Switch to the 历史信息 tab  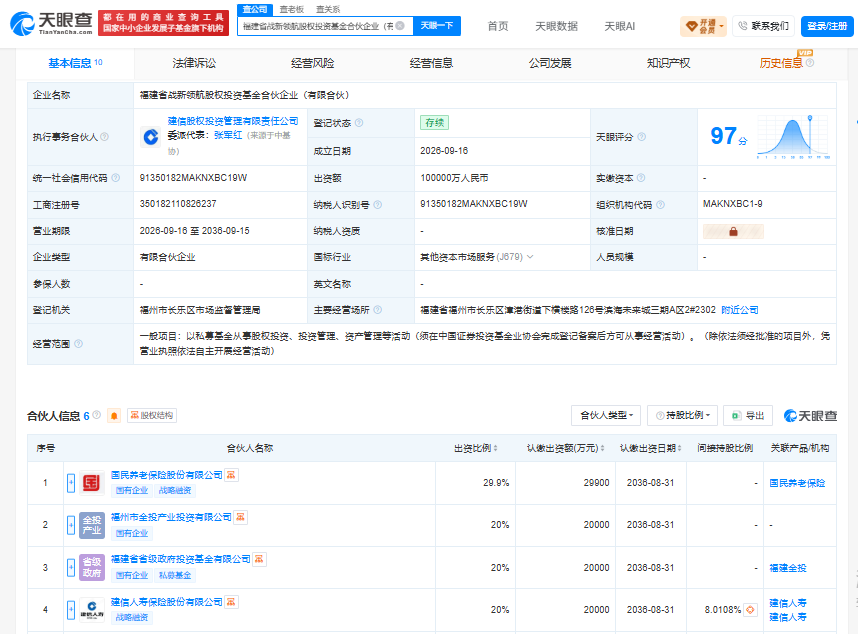click(x=781, y=63)
